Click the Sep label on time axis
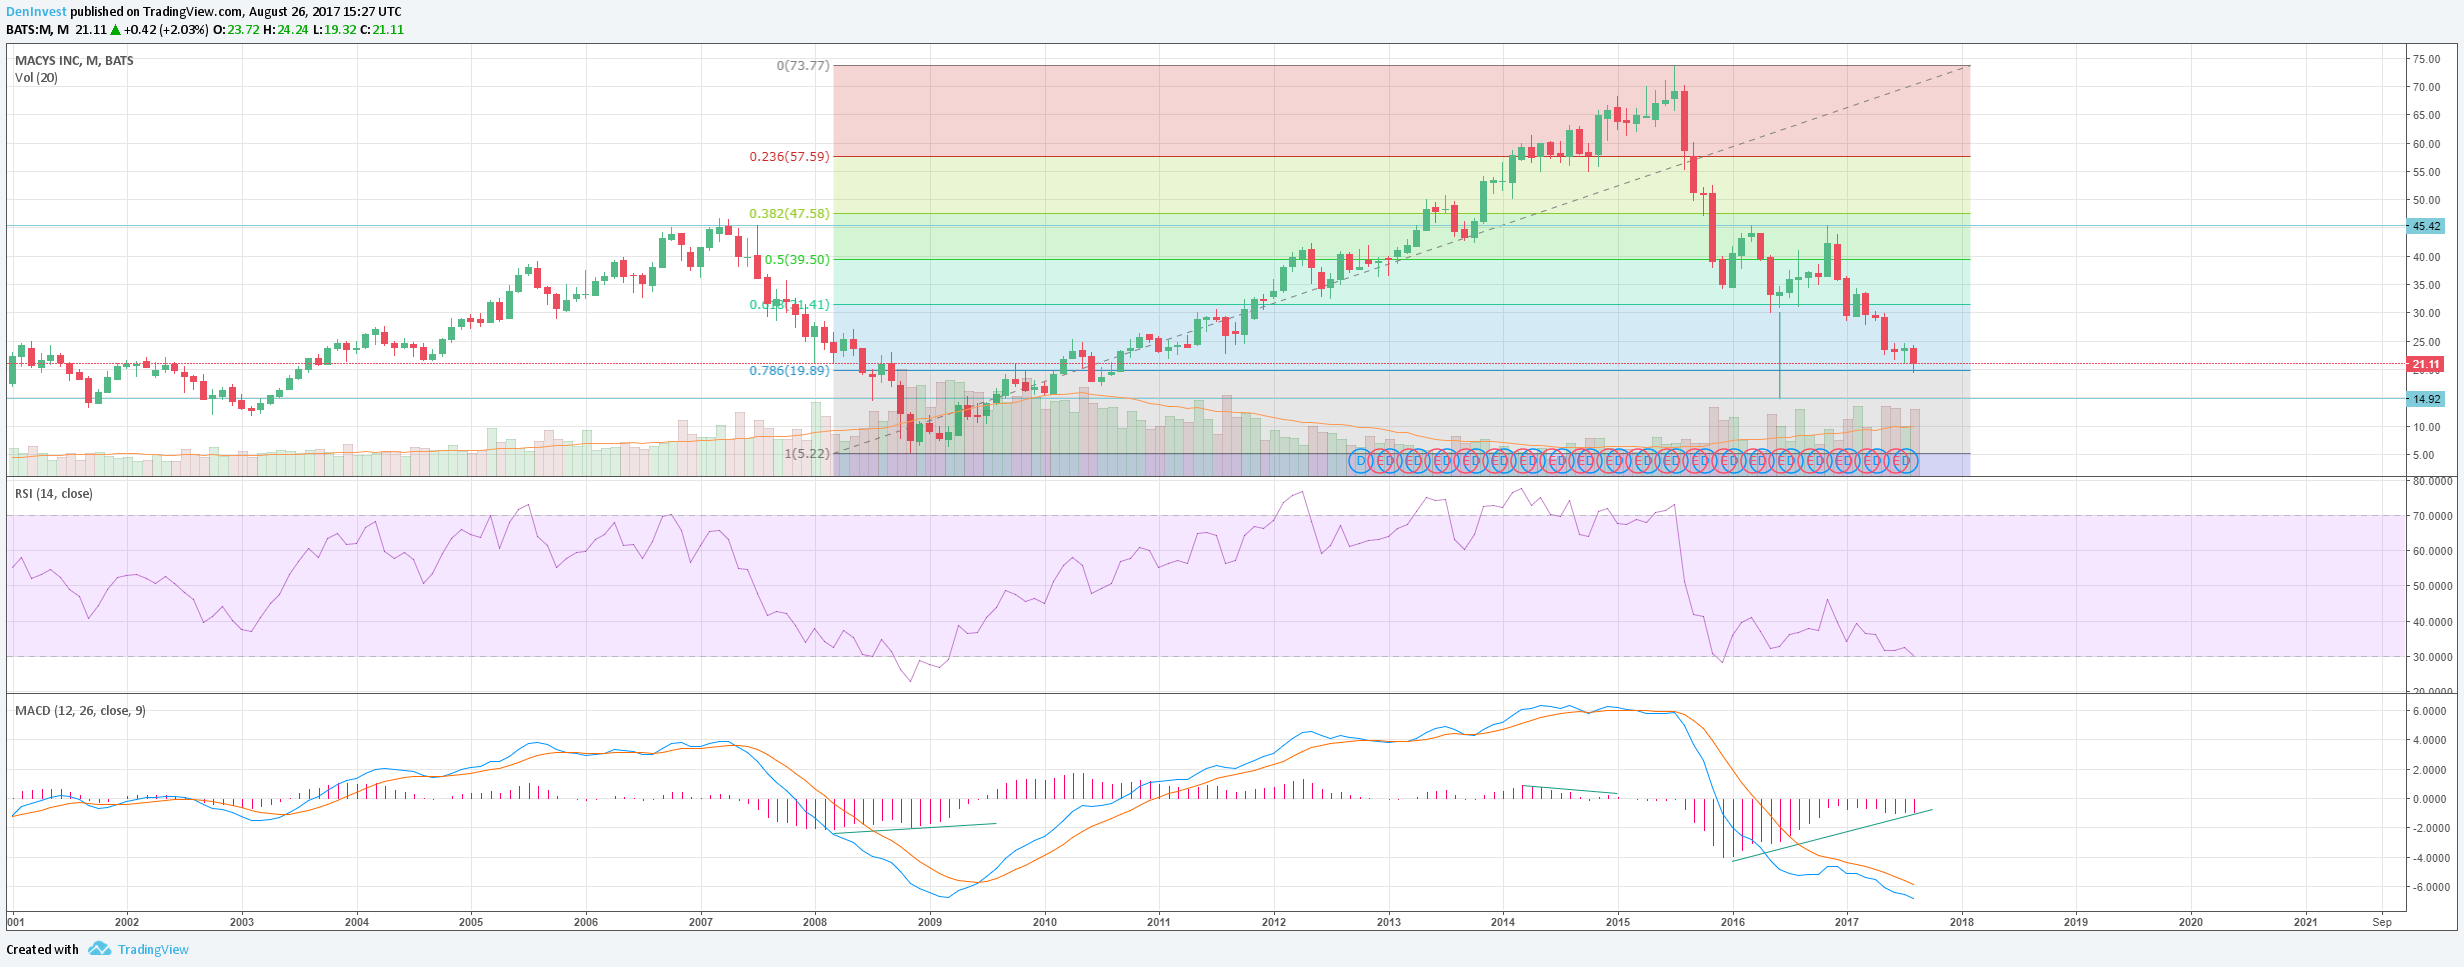The height and width of the screenshot is (967, 2464). click(x=2382, y=922)
